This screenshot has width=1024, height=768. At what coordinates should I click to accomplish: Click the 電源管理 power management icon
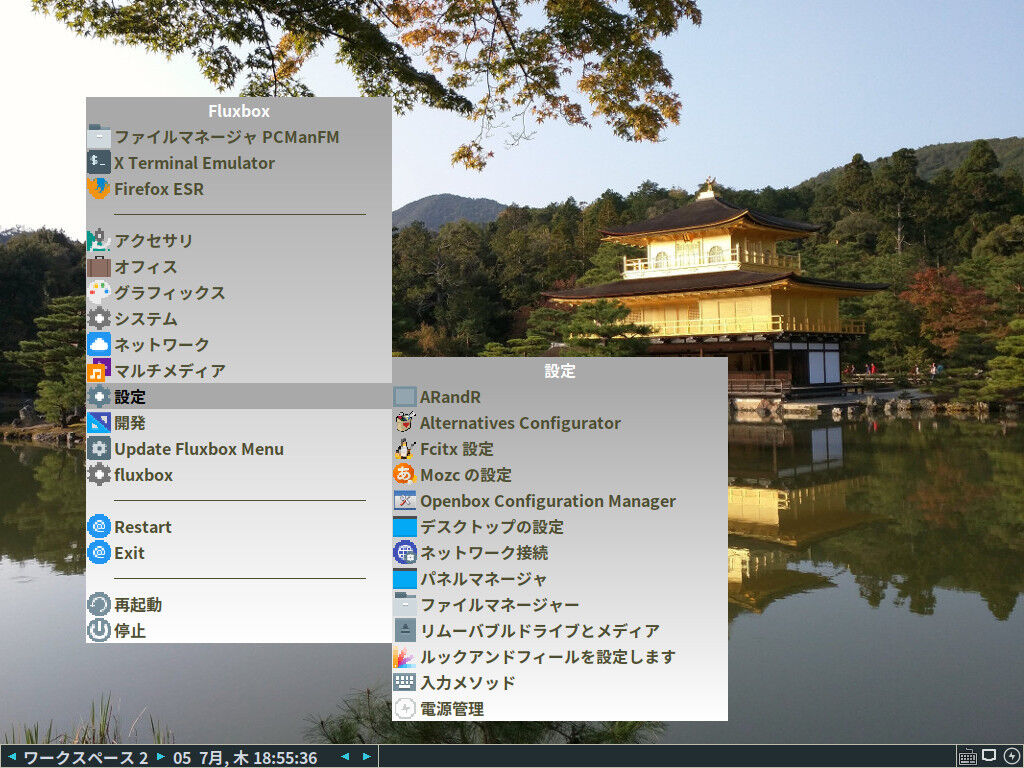[x=405, y=709]
